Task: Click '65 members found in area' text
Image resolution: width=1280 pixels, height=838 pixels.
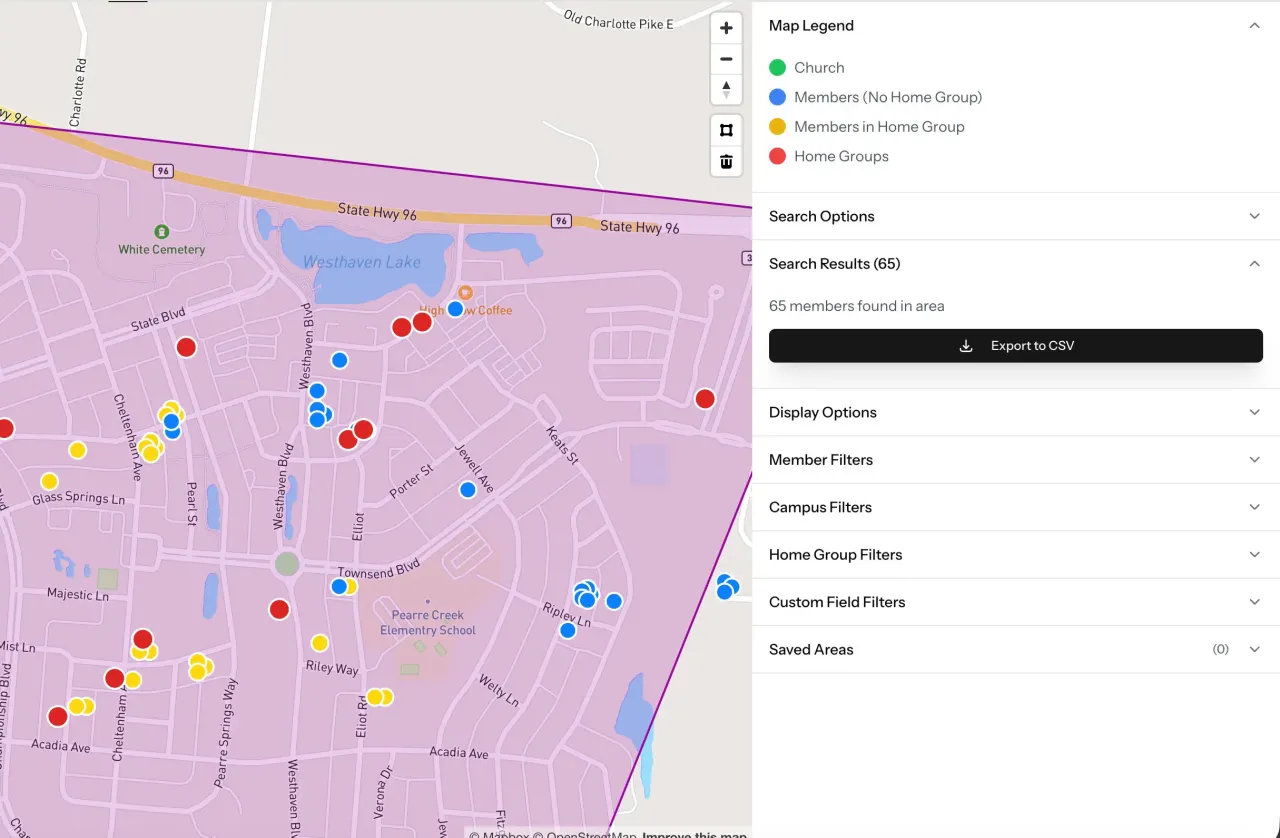Action: click(857, 306)
